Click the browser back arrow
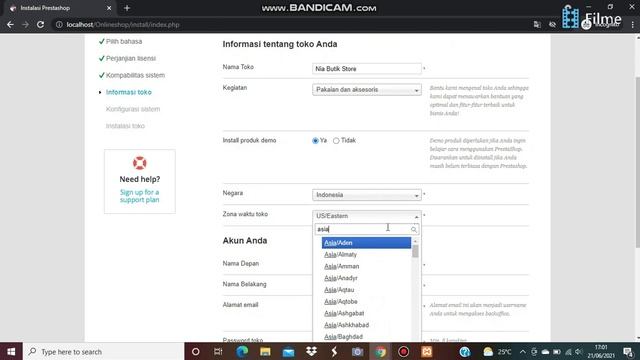The image size is (640, 360). pos(10,24)
